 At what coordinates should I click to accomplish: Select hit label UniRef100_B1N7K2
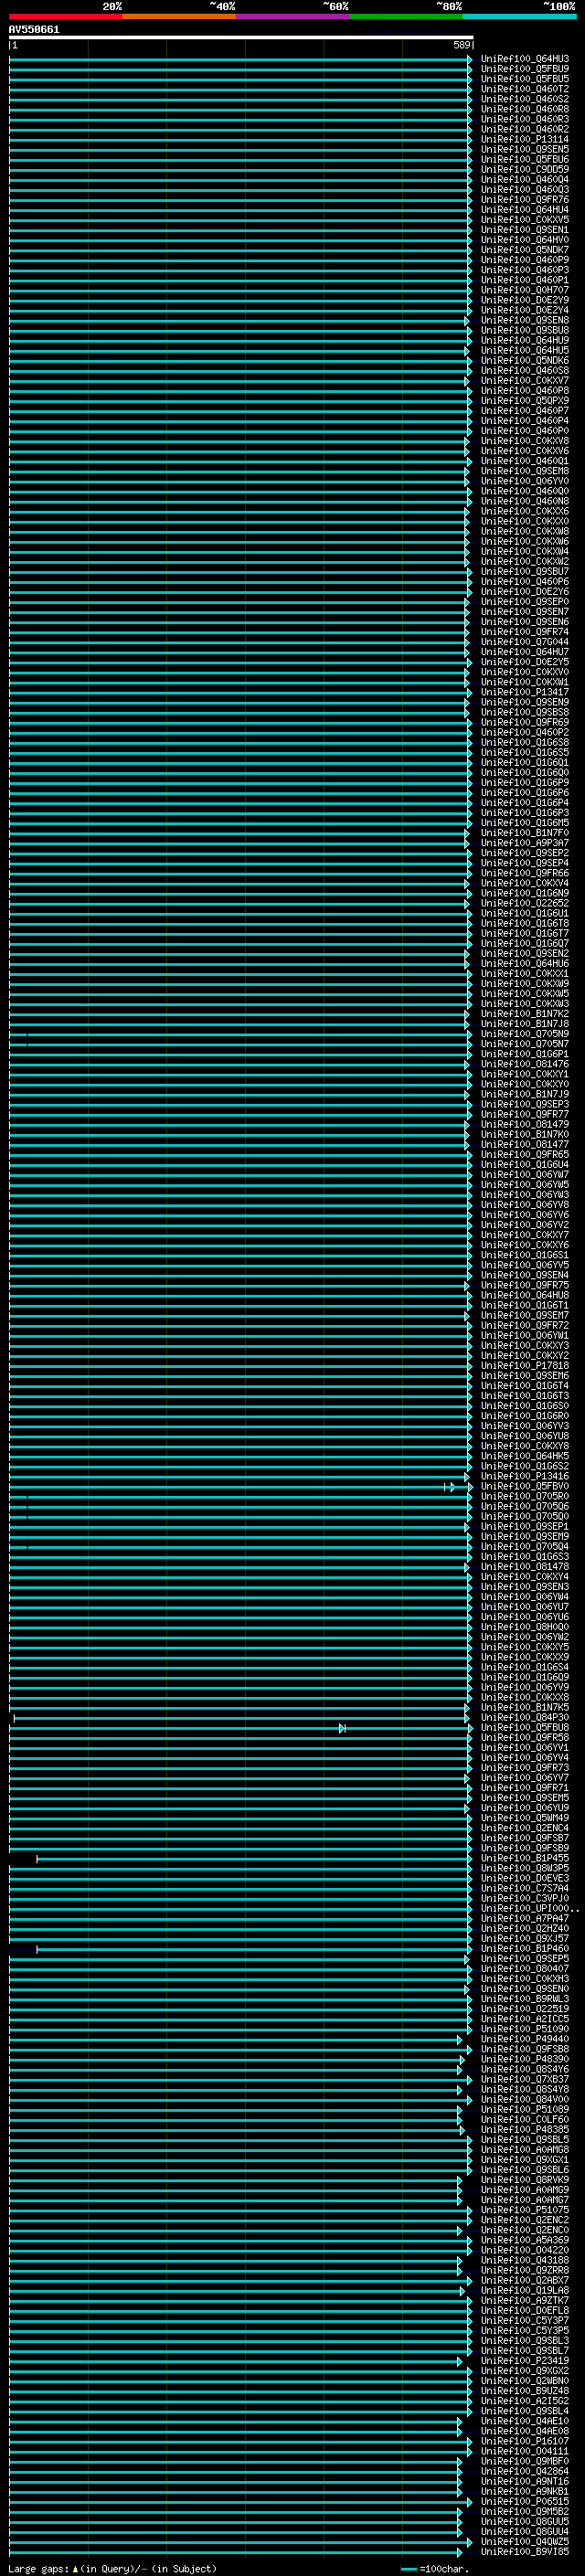pyautogui.click(x=525, y=1014)
